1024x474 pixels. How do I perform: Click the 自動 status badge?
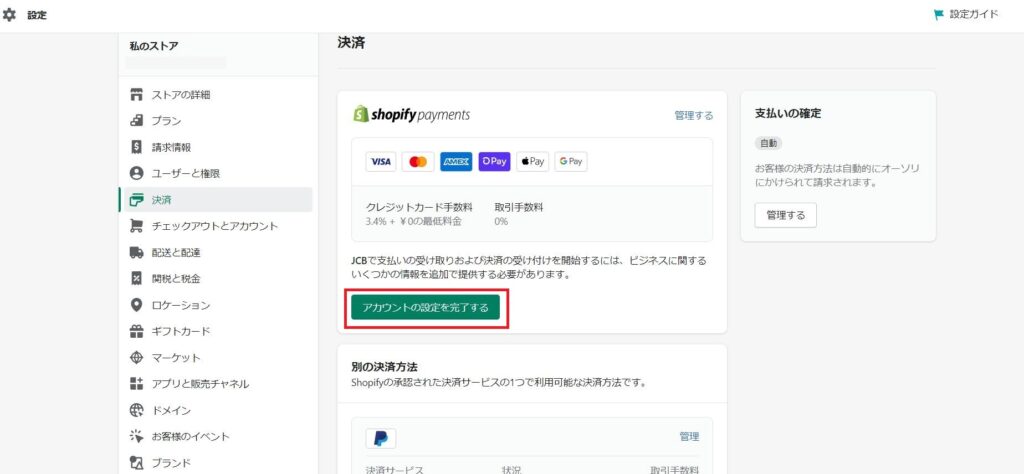[x=769, y=143]
